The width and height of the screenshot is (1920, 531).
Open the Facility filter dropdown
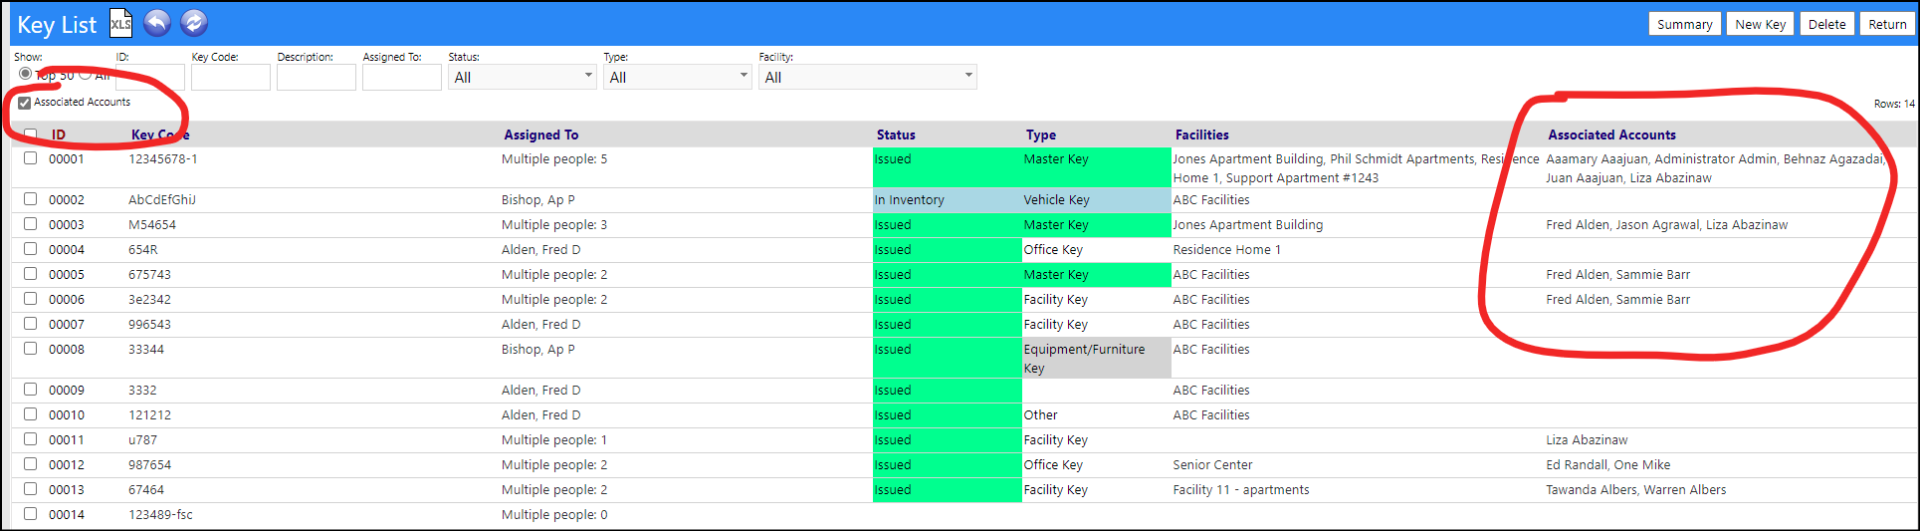point(867,77)
